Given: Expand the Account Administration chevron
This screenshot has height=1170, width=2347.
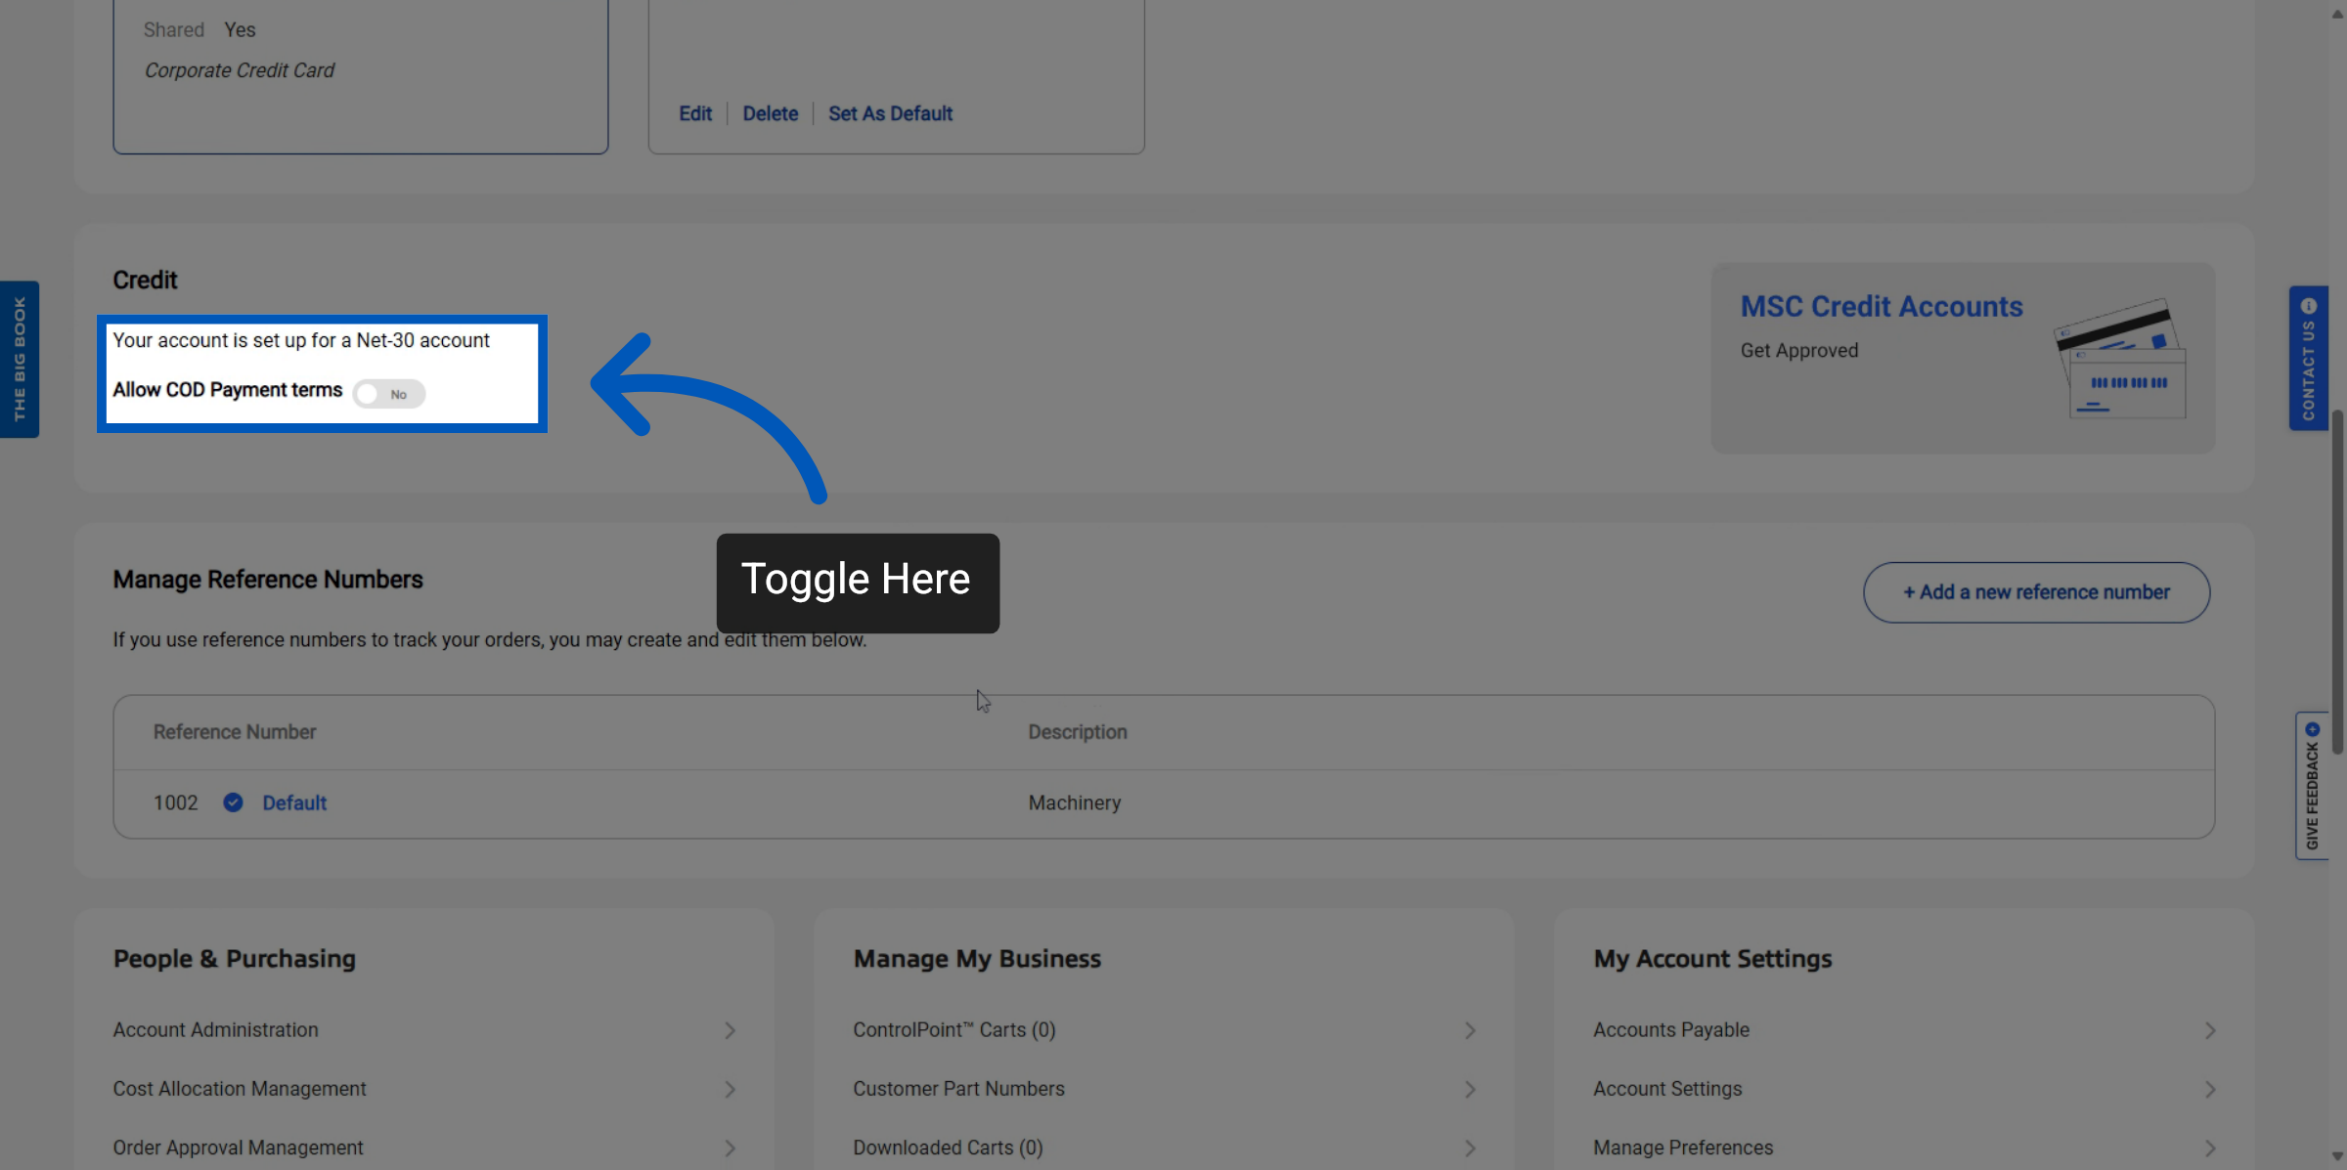Looking at the screenshot, I should pyautogui.click(x=730, y=1030).
